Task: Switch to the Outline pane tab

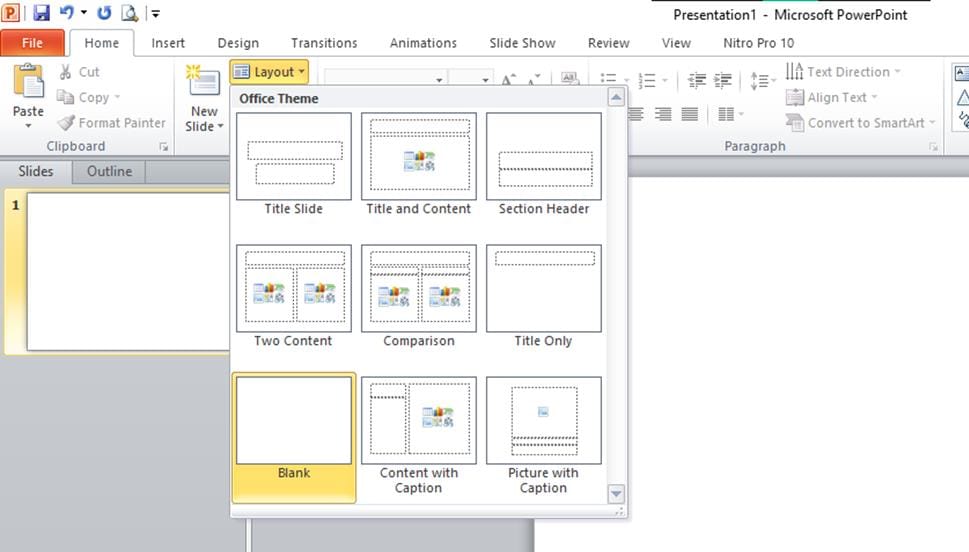Action: point(109,171)
